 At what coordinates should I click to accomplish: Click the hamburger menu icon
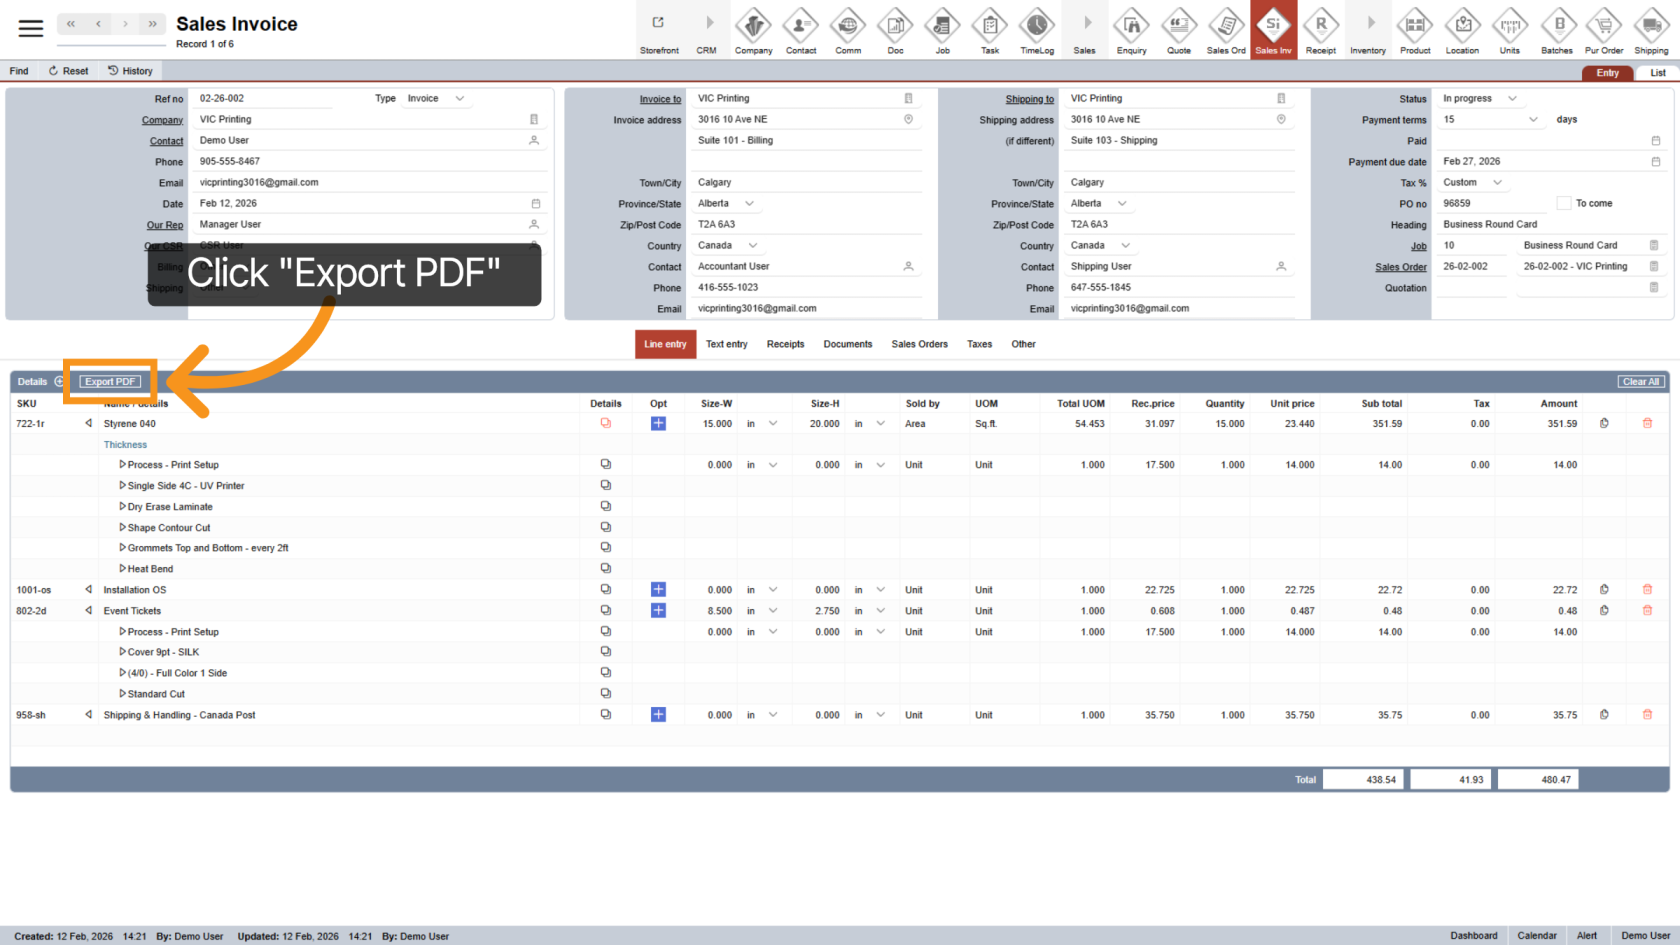31,28
